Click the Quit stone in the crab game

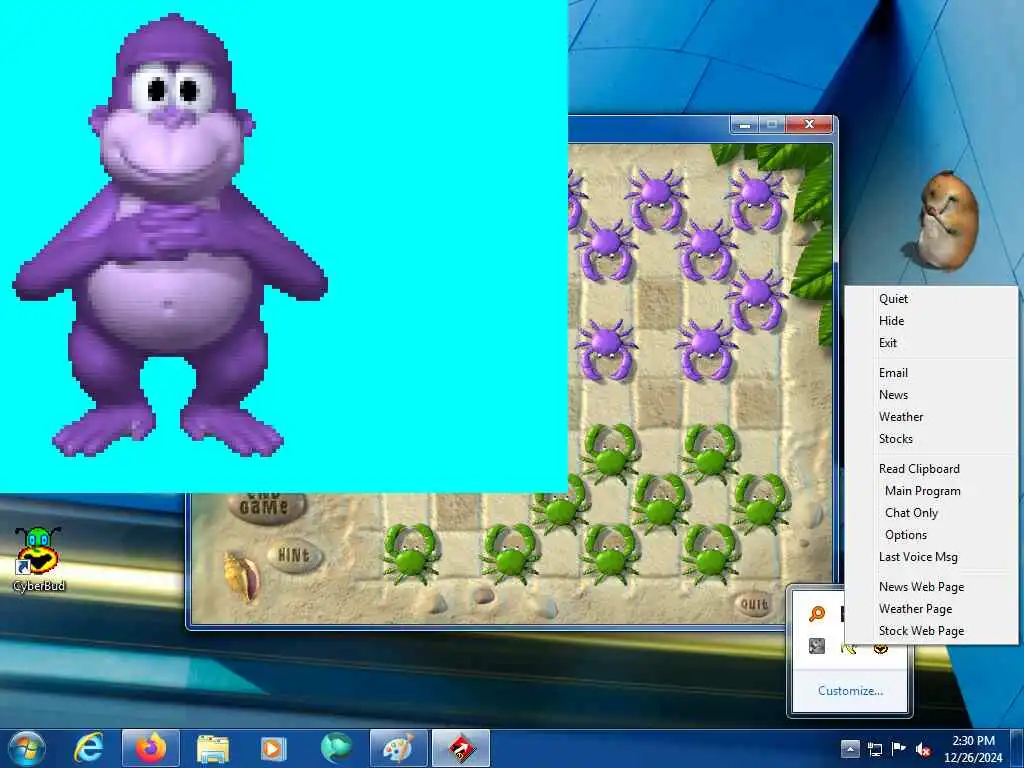[753, 604]
